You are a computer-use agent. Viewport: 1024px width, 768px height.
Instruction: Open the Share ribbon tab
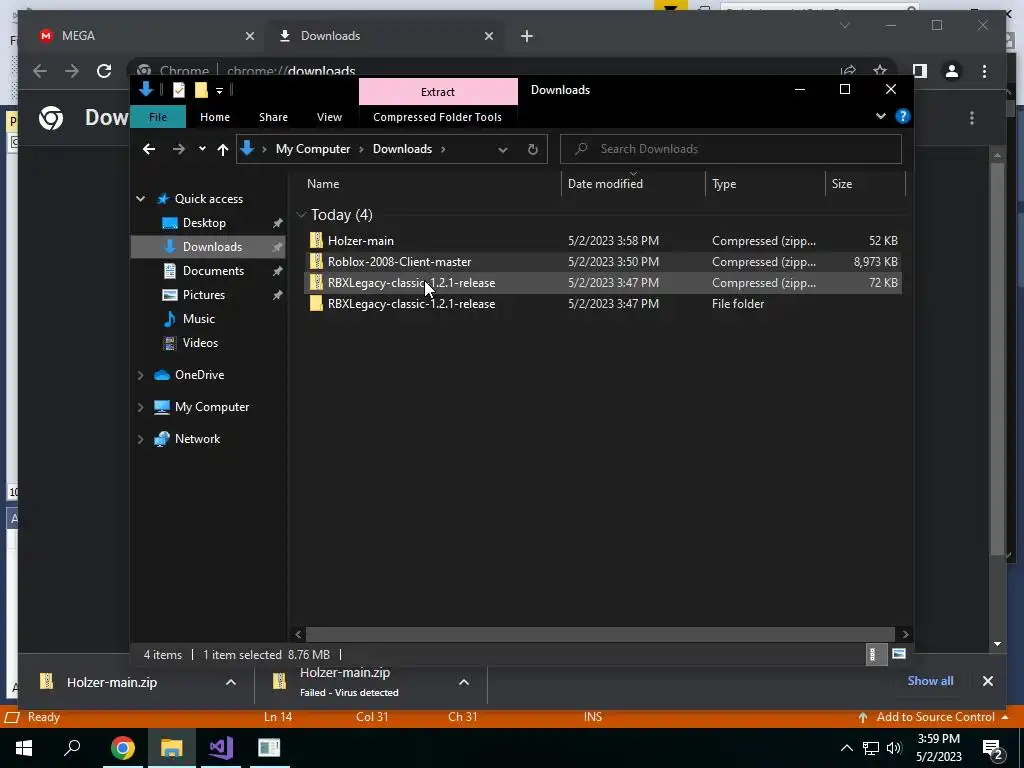click(273, 117)
